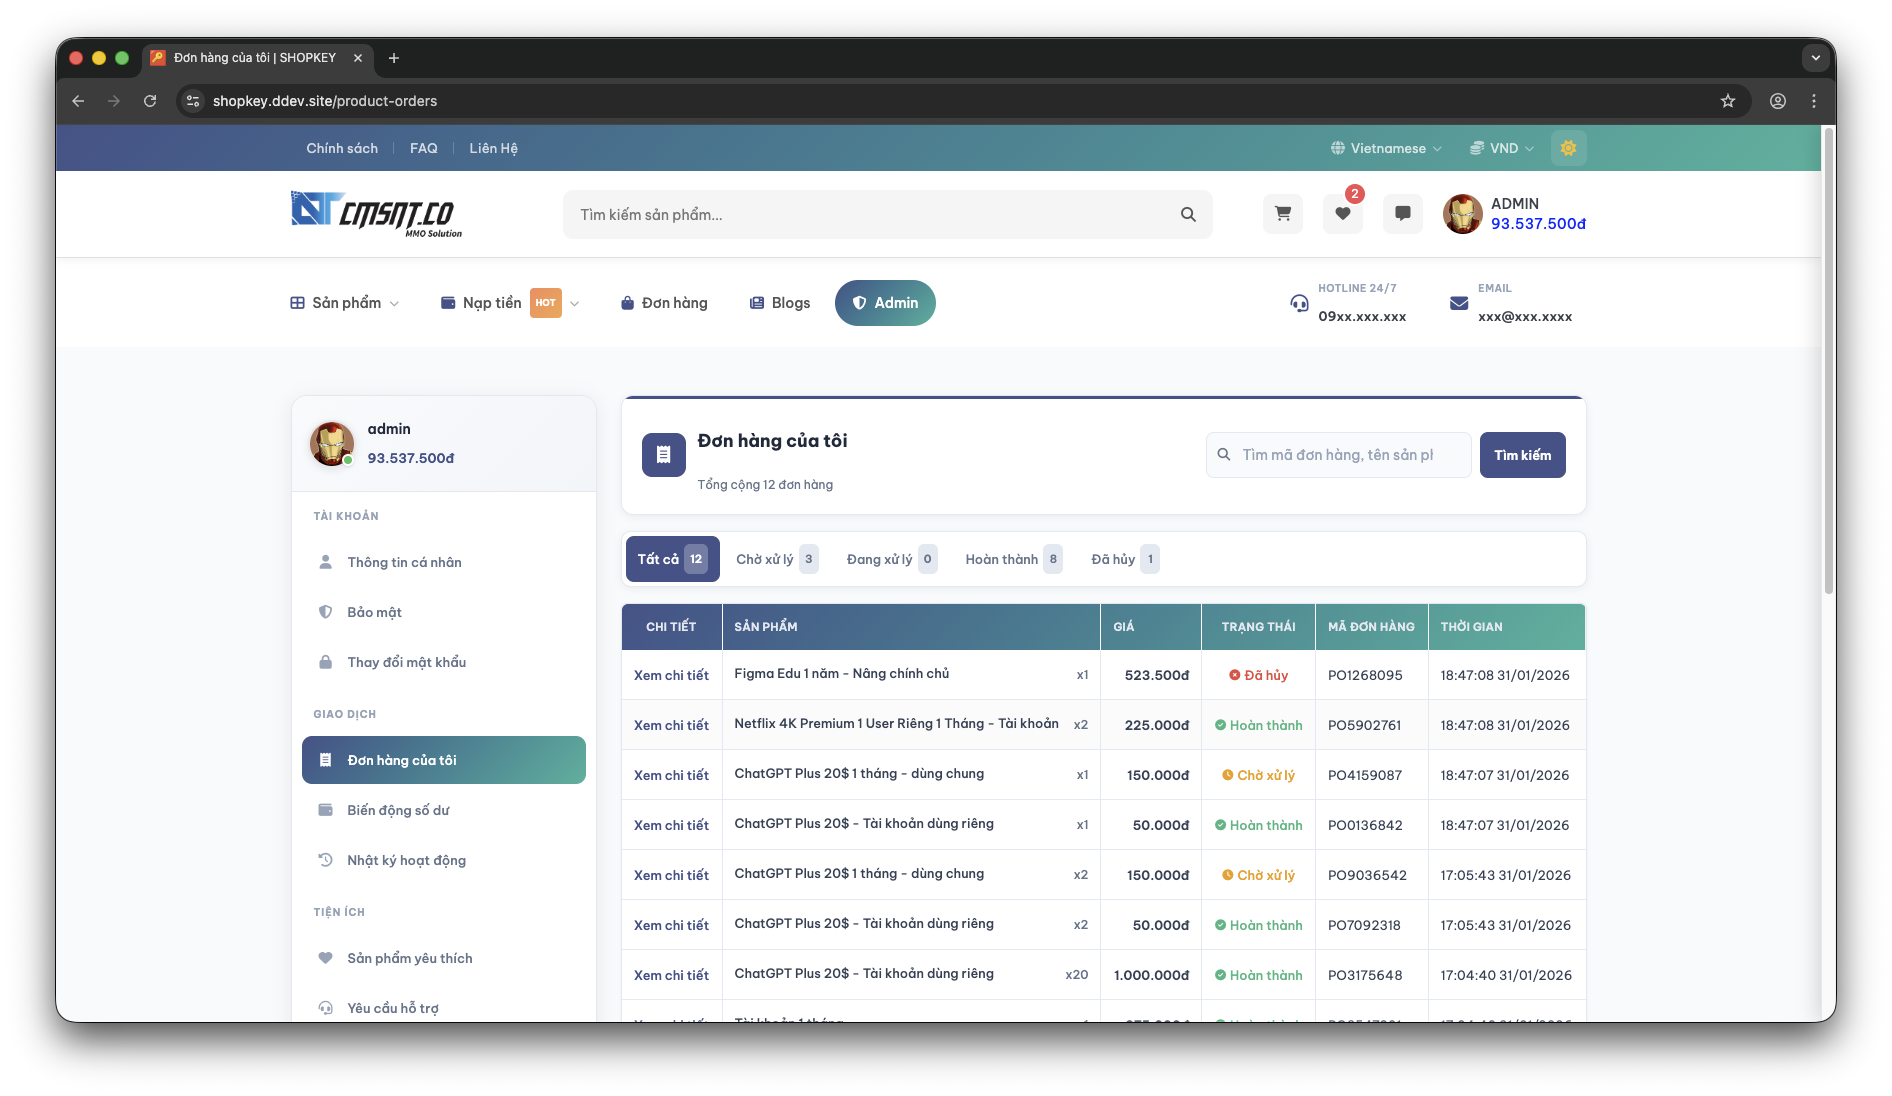
Task: Open Biến động số dư in sidebar
Action: (x=398, y=810)
